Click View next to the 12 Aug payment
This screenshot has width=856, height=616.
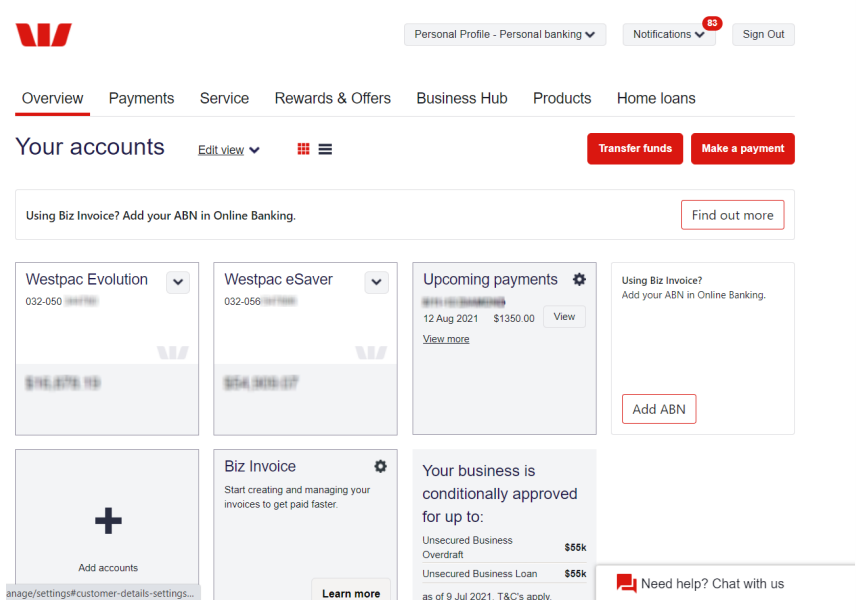(x=564, y=316)
